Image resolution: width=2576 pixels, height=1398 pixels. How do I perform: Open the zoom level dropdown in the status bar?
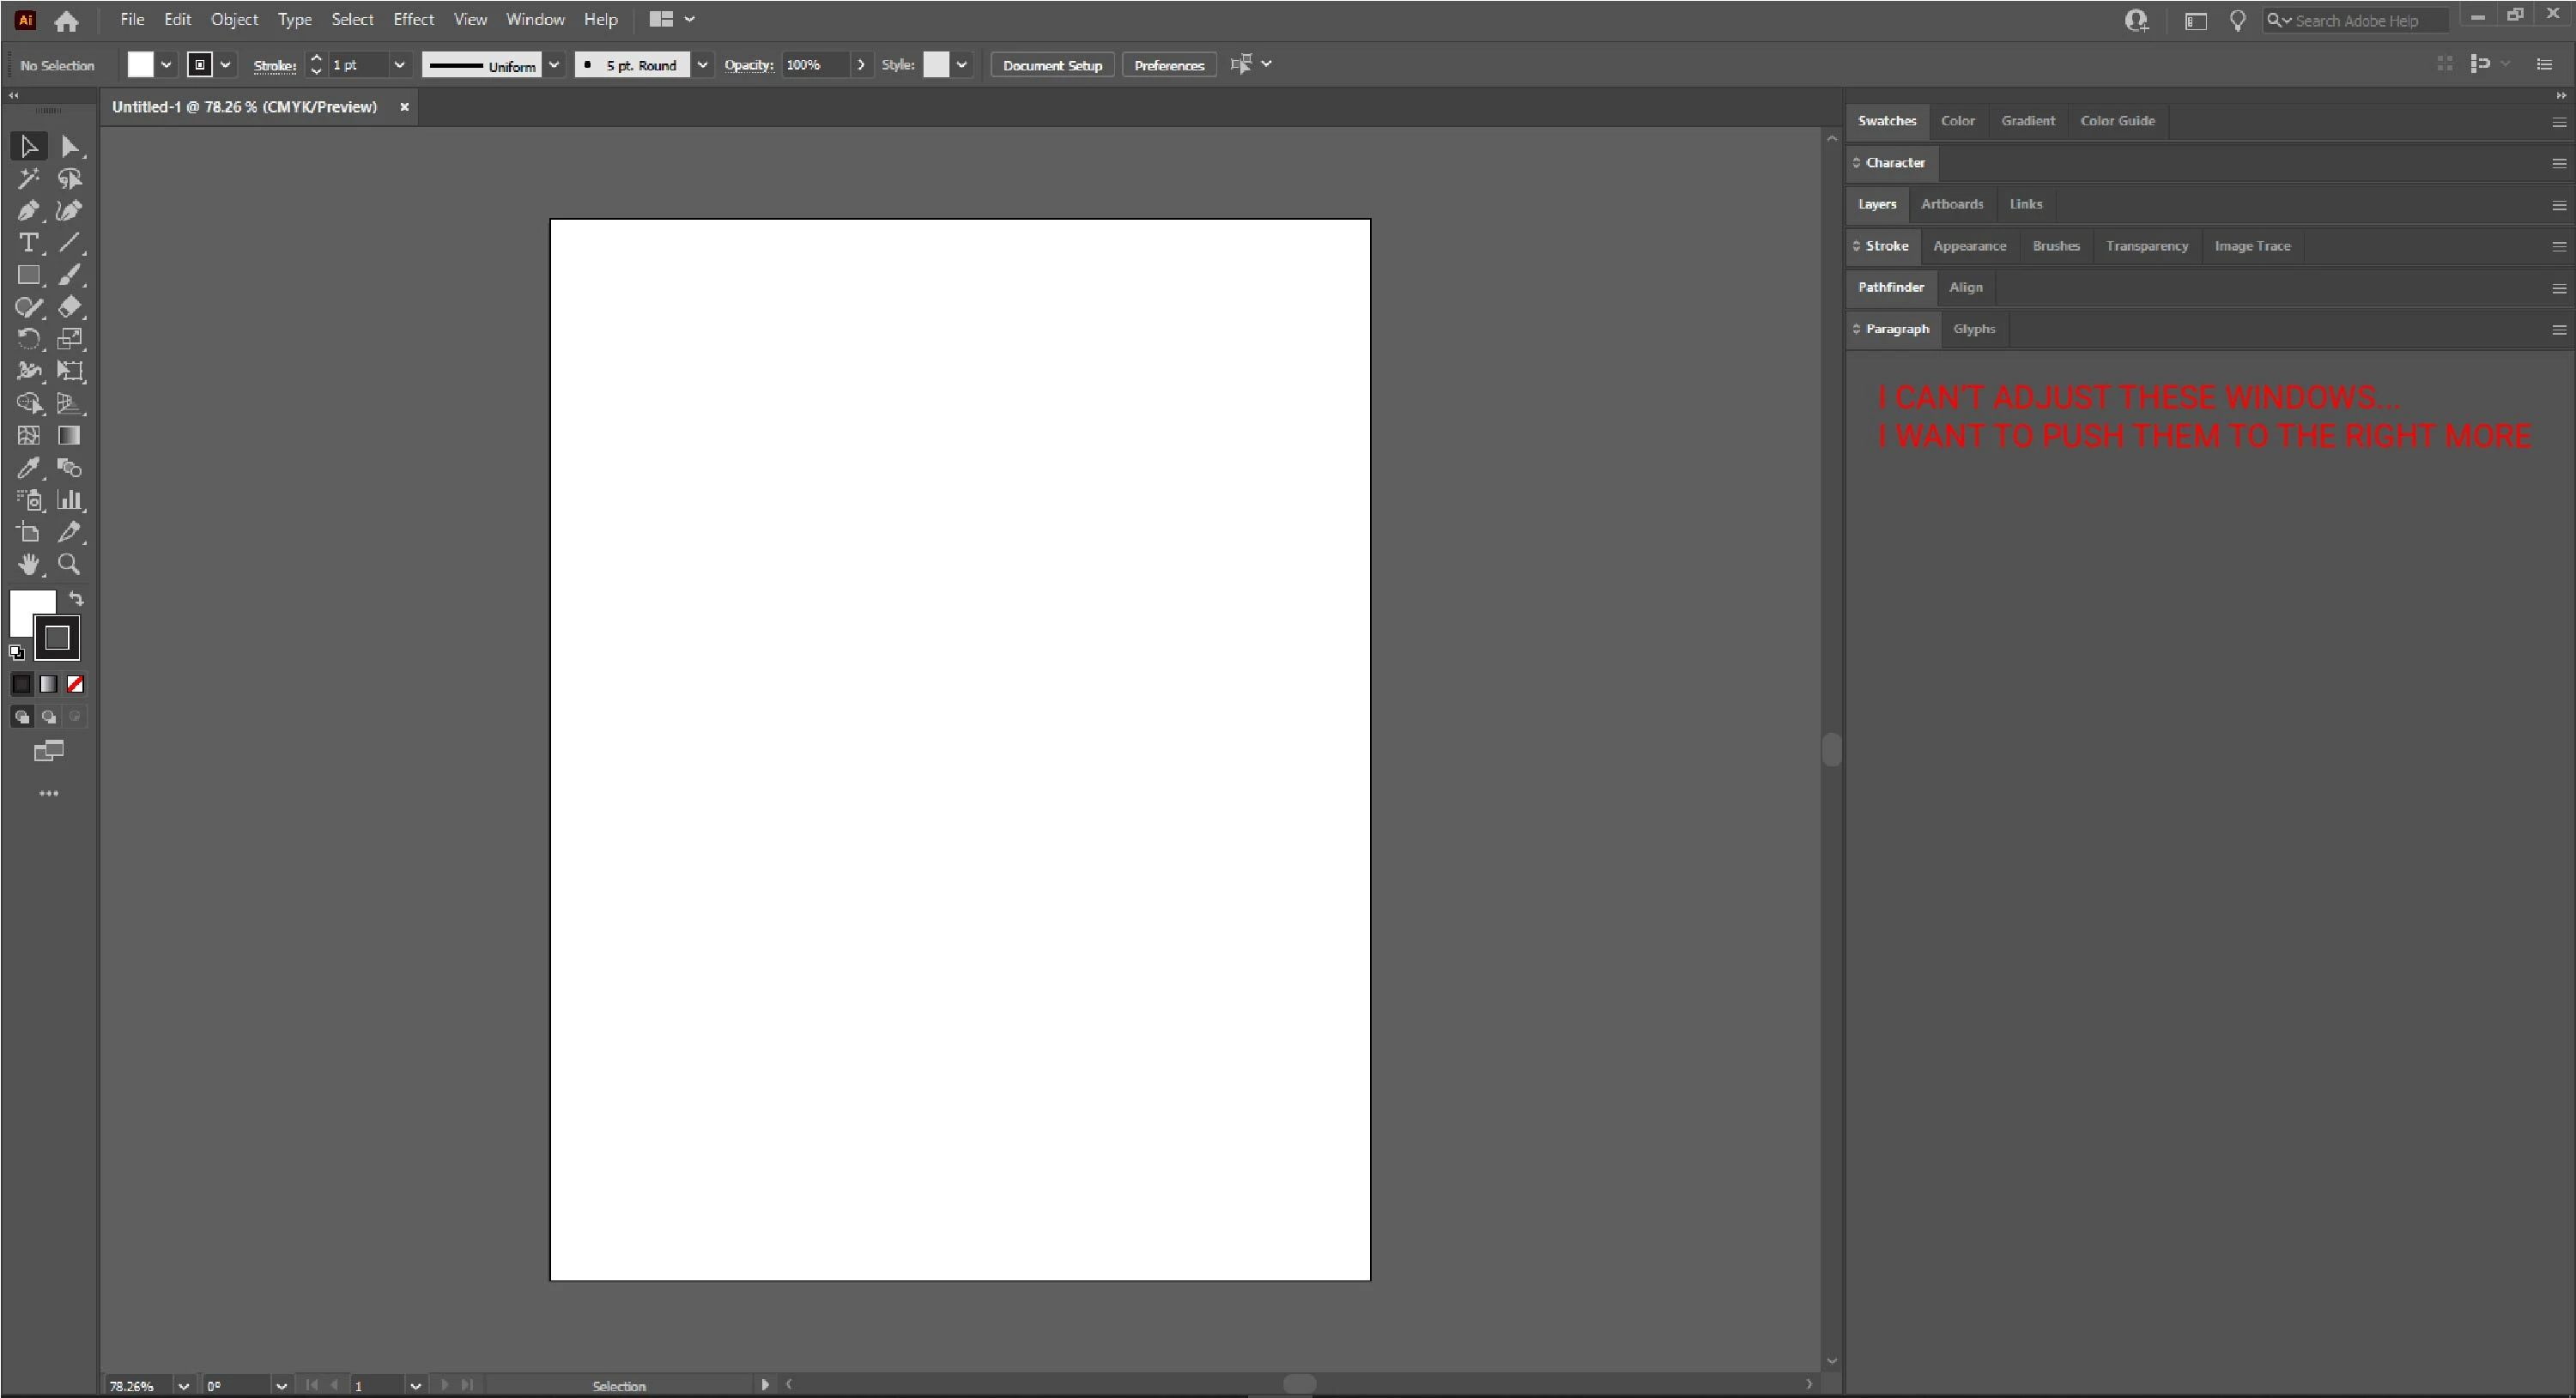183,1386
